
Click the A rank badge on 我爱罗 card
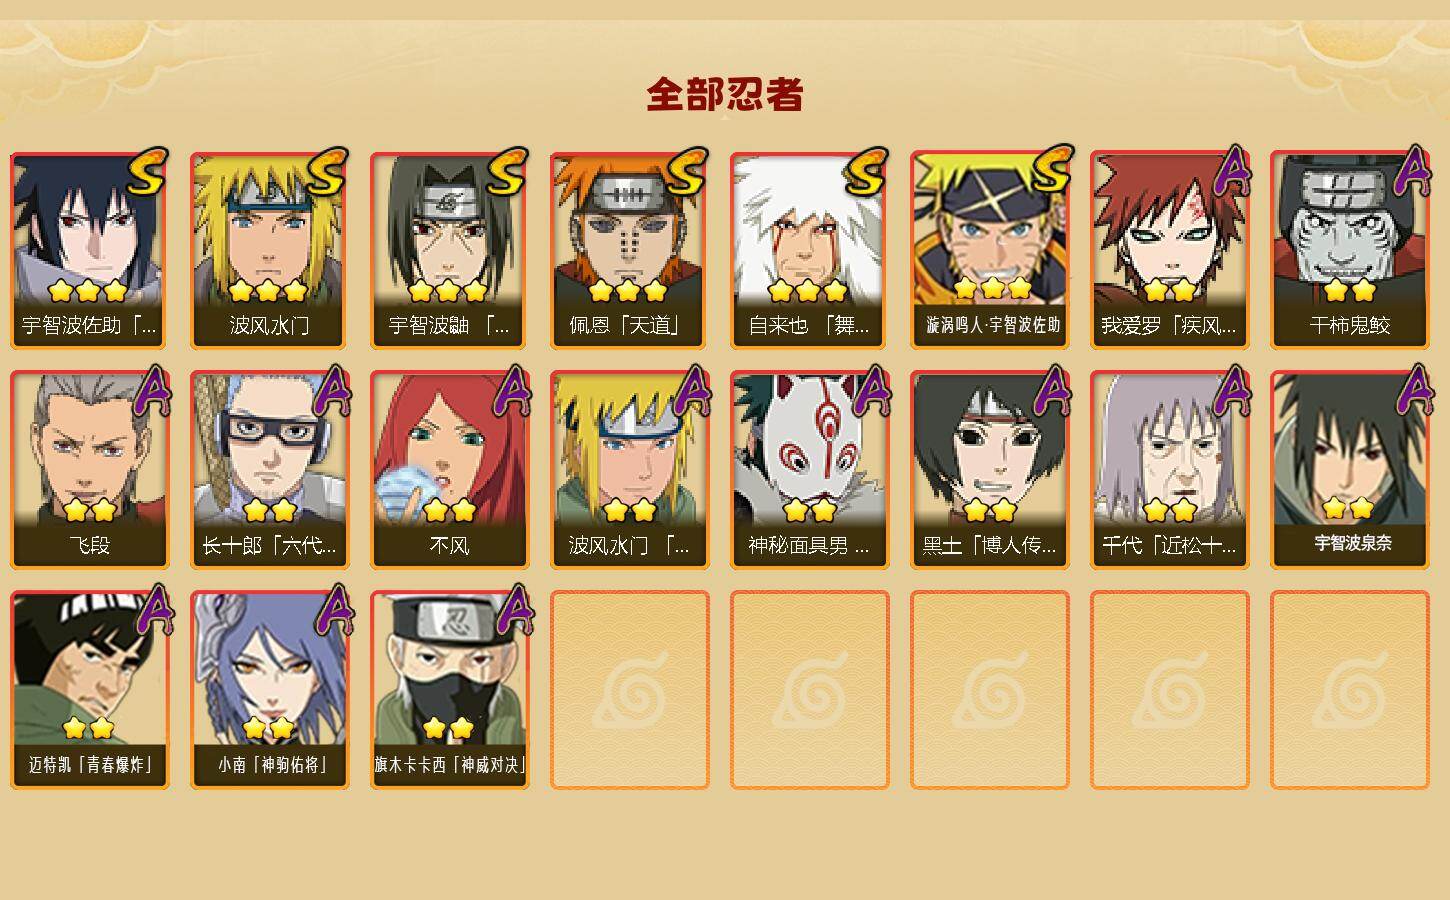[x=1232, y=171]
